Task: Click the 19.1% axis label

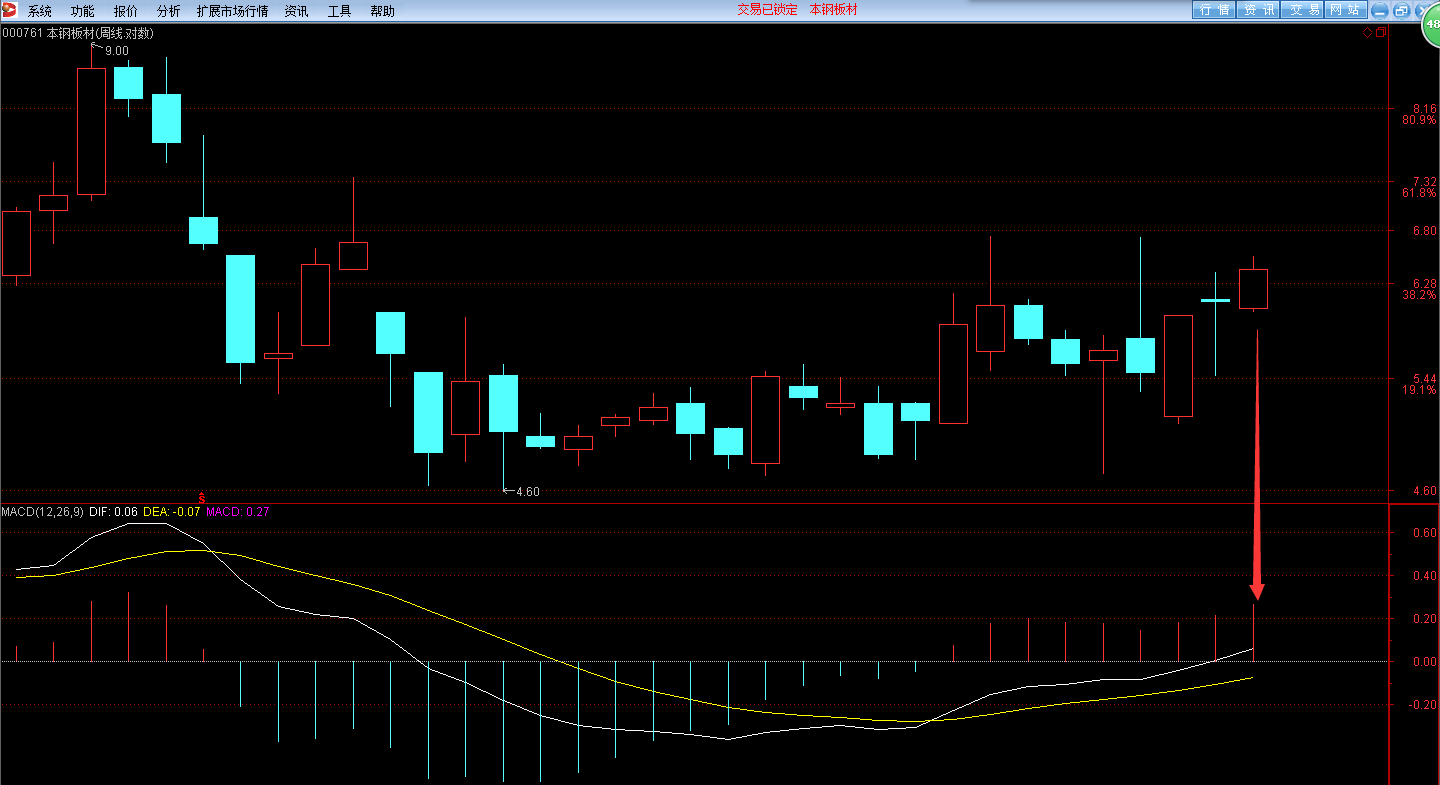Action: pyautogui.click(x=1419, y=391)
